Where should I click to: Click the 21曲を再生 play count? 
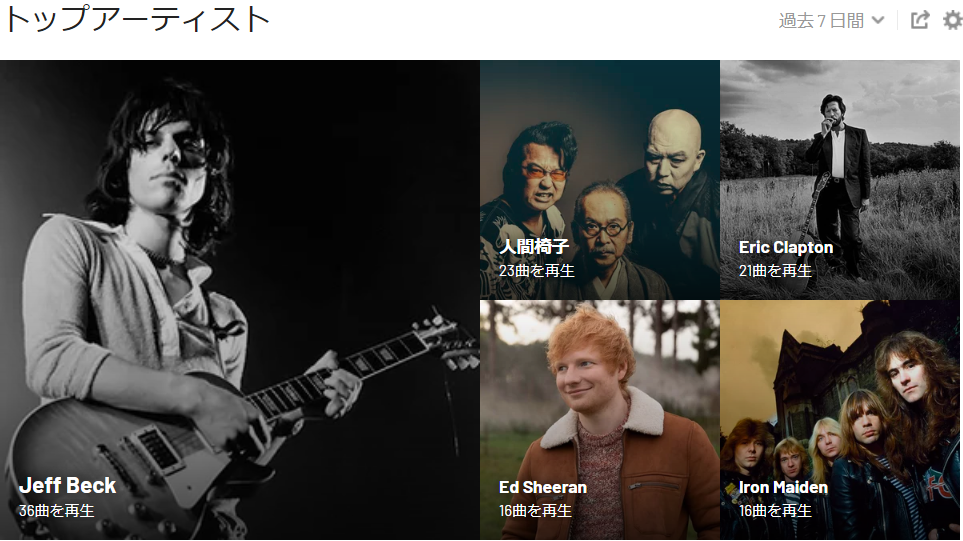coord(775,271)
